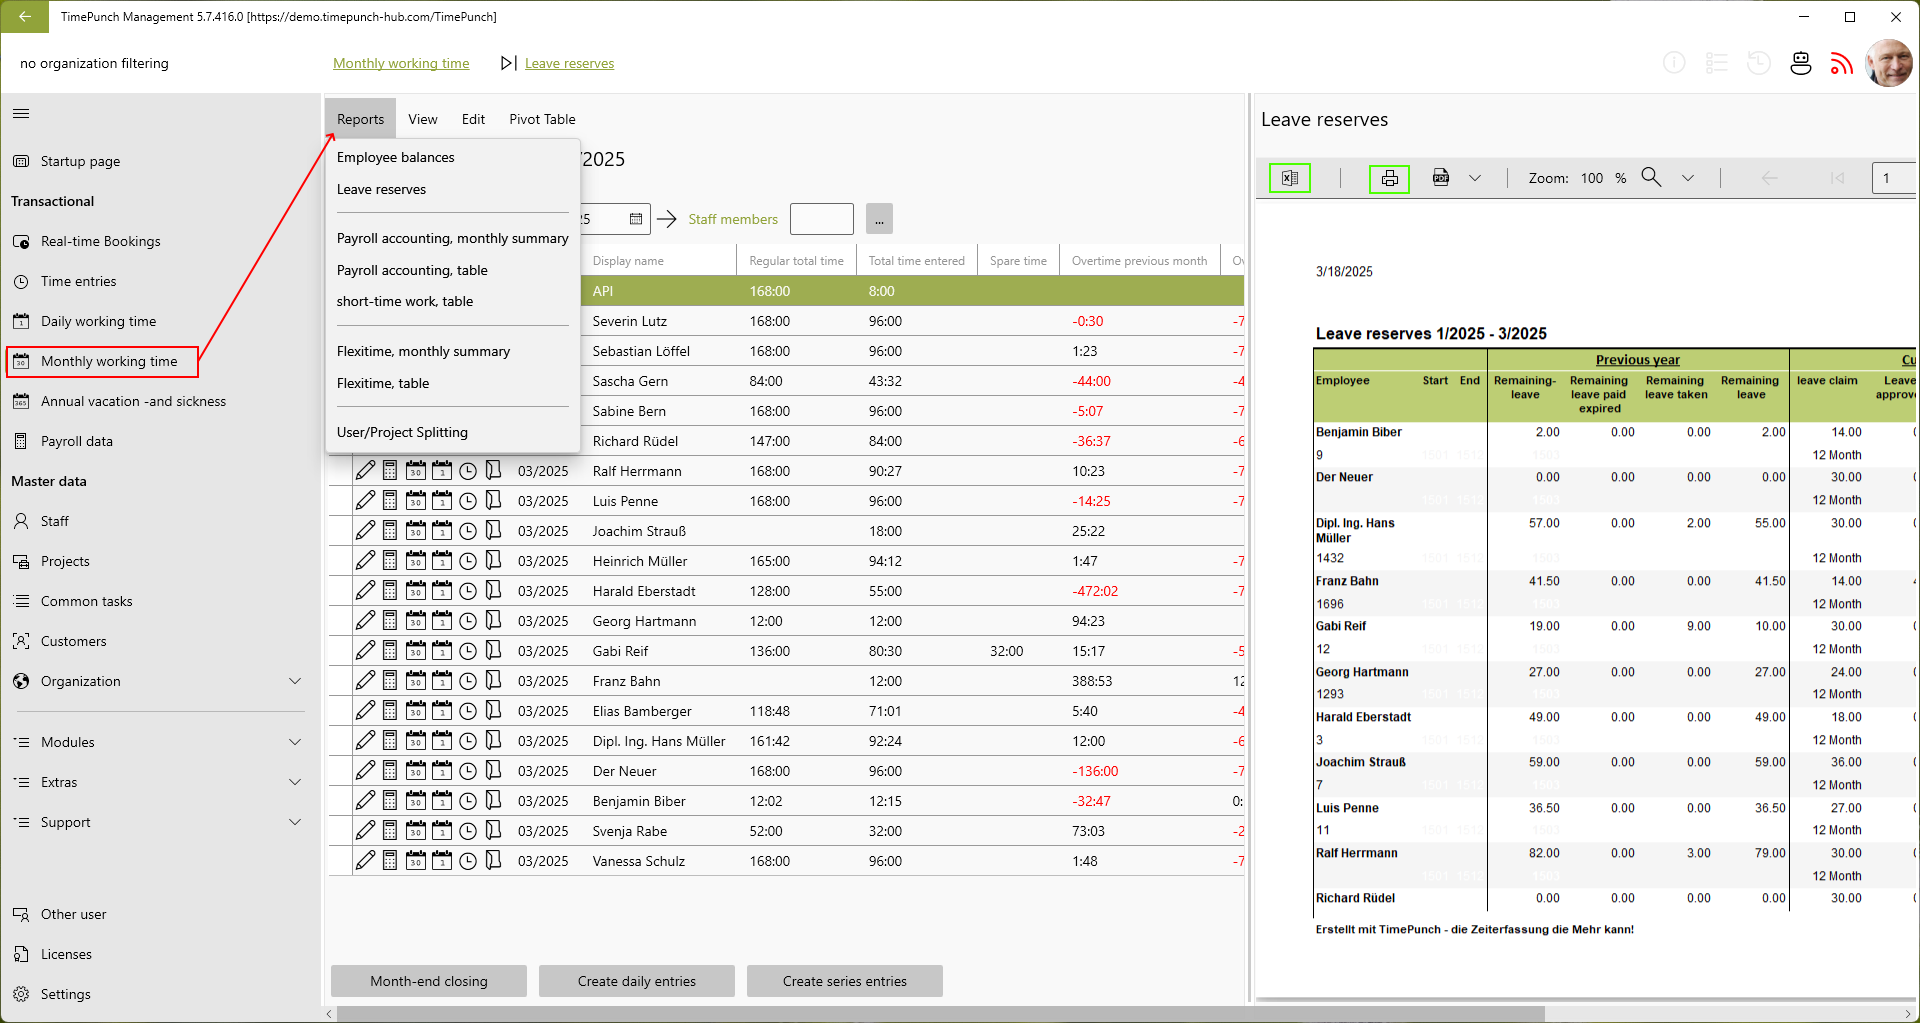Open the Edit menu
1920x1023 pixels.
[x=473, y=119]
